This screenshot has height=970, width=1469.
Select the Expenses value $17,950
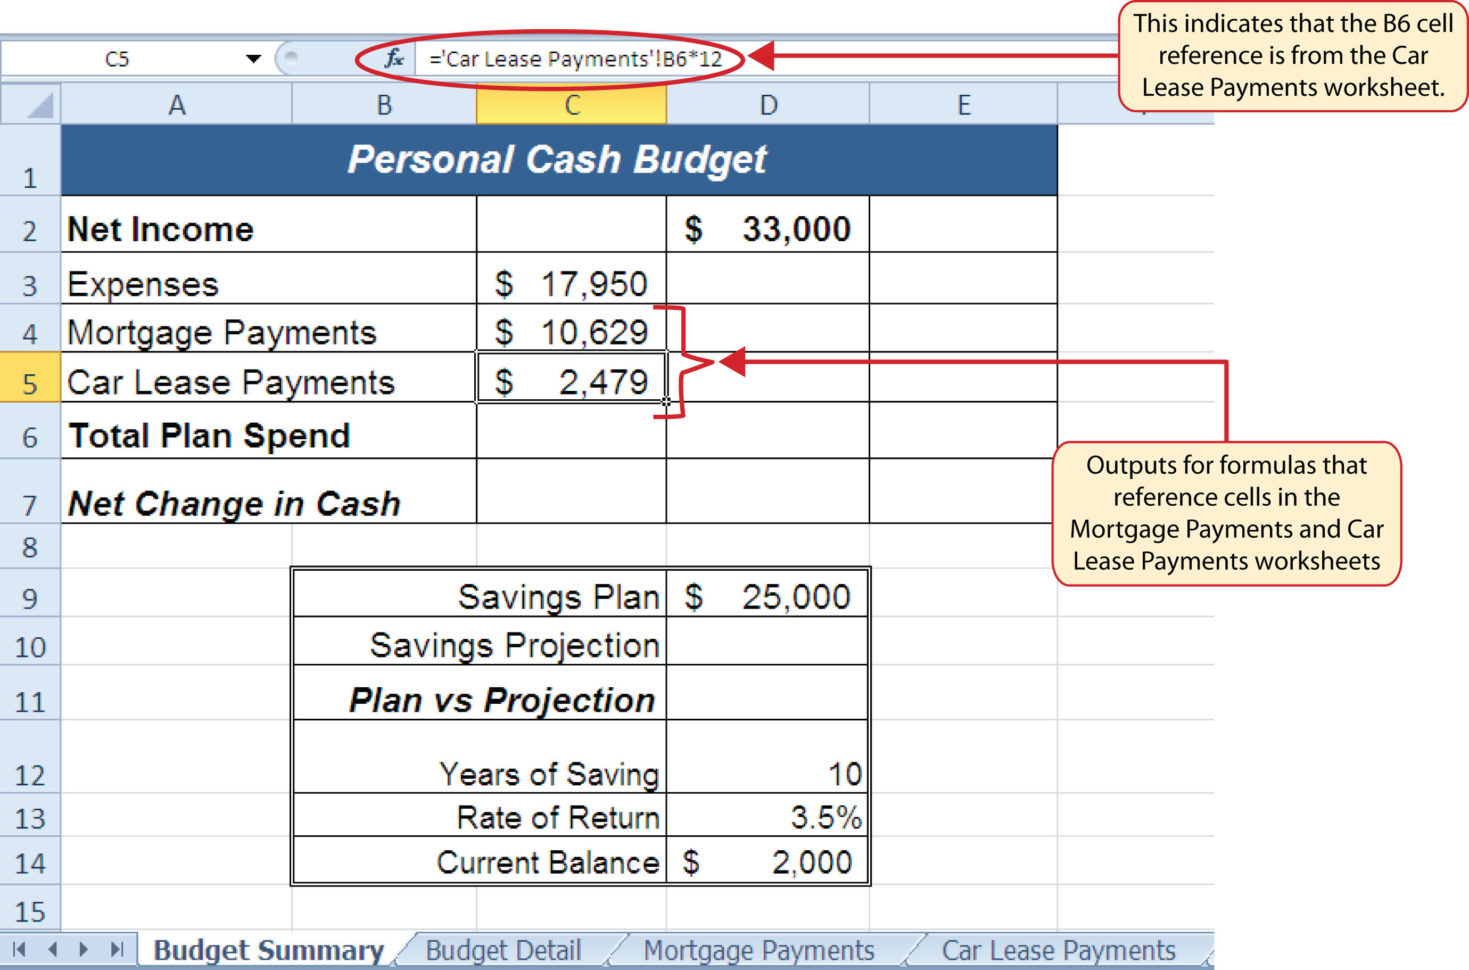[x=571, y=278]
